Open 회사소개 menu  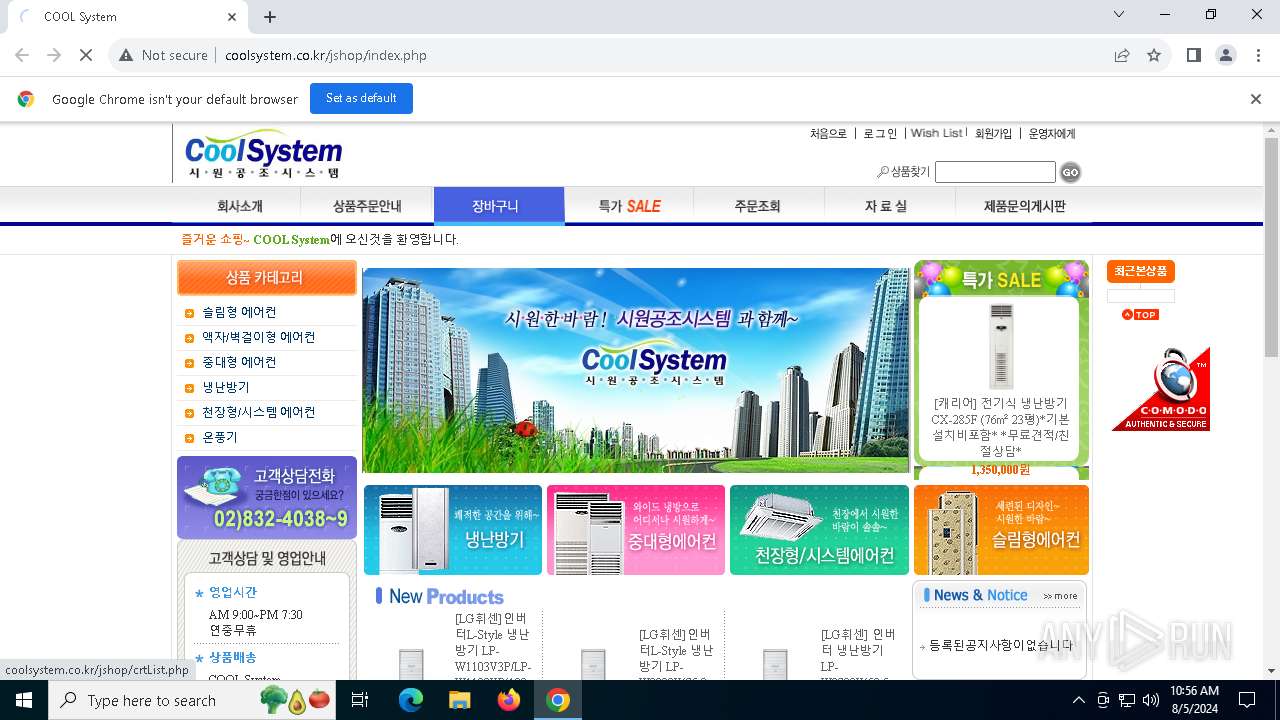(x=239, y=206)
